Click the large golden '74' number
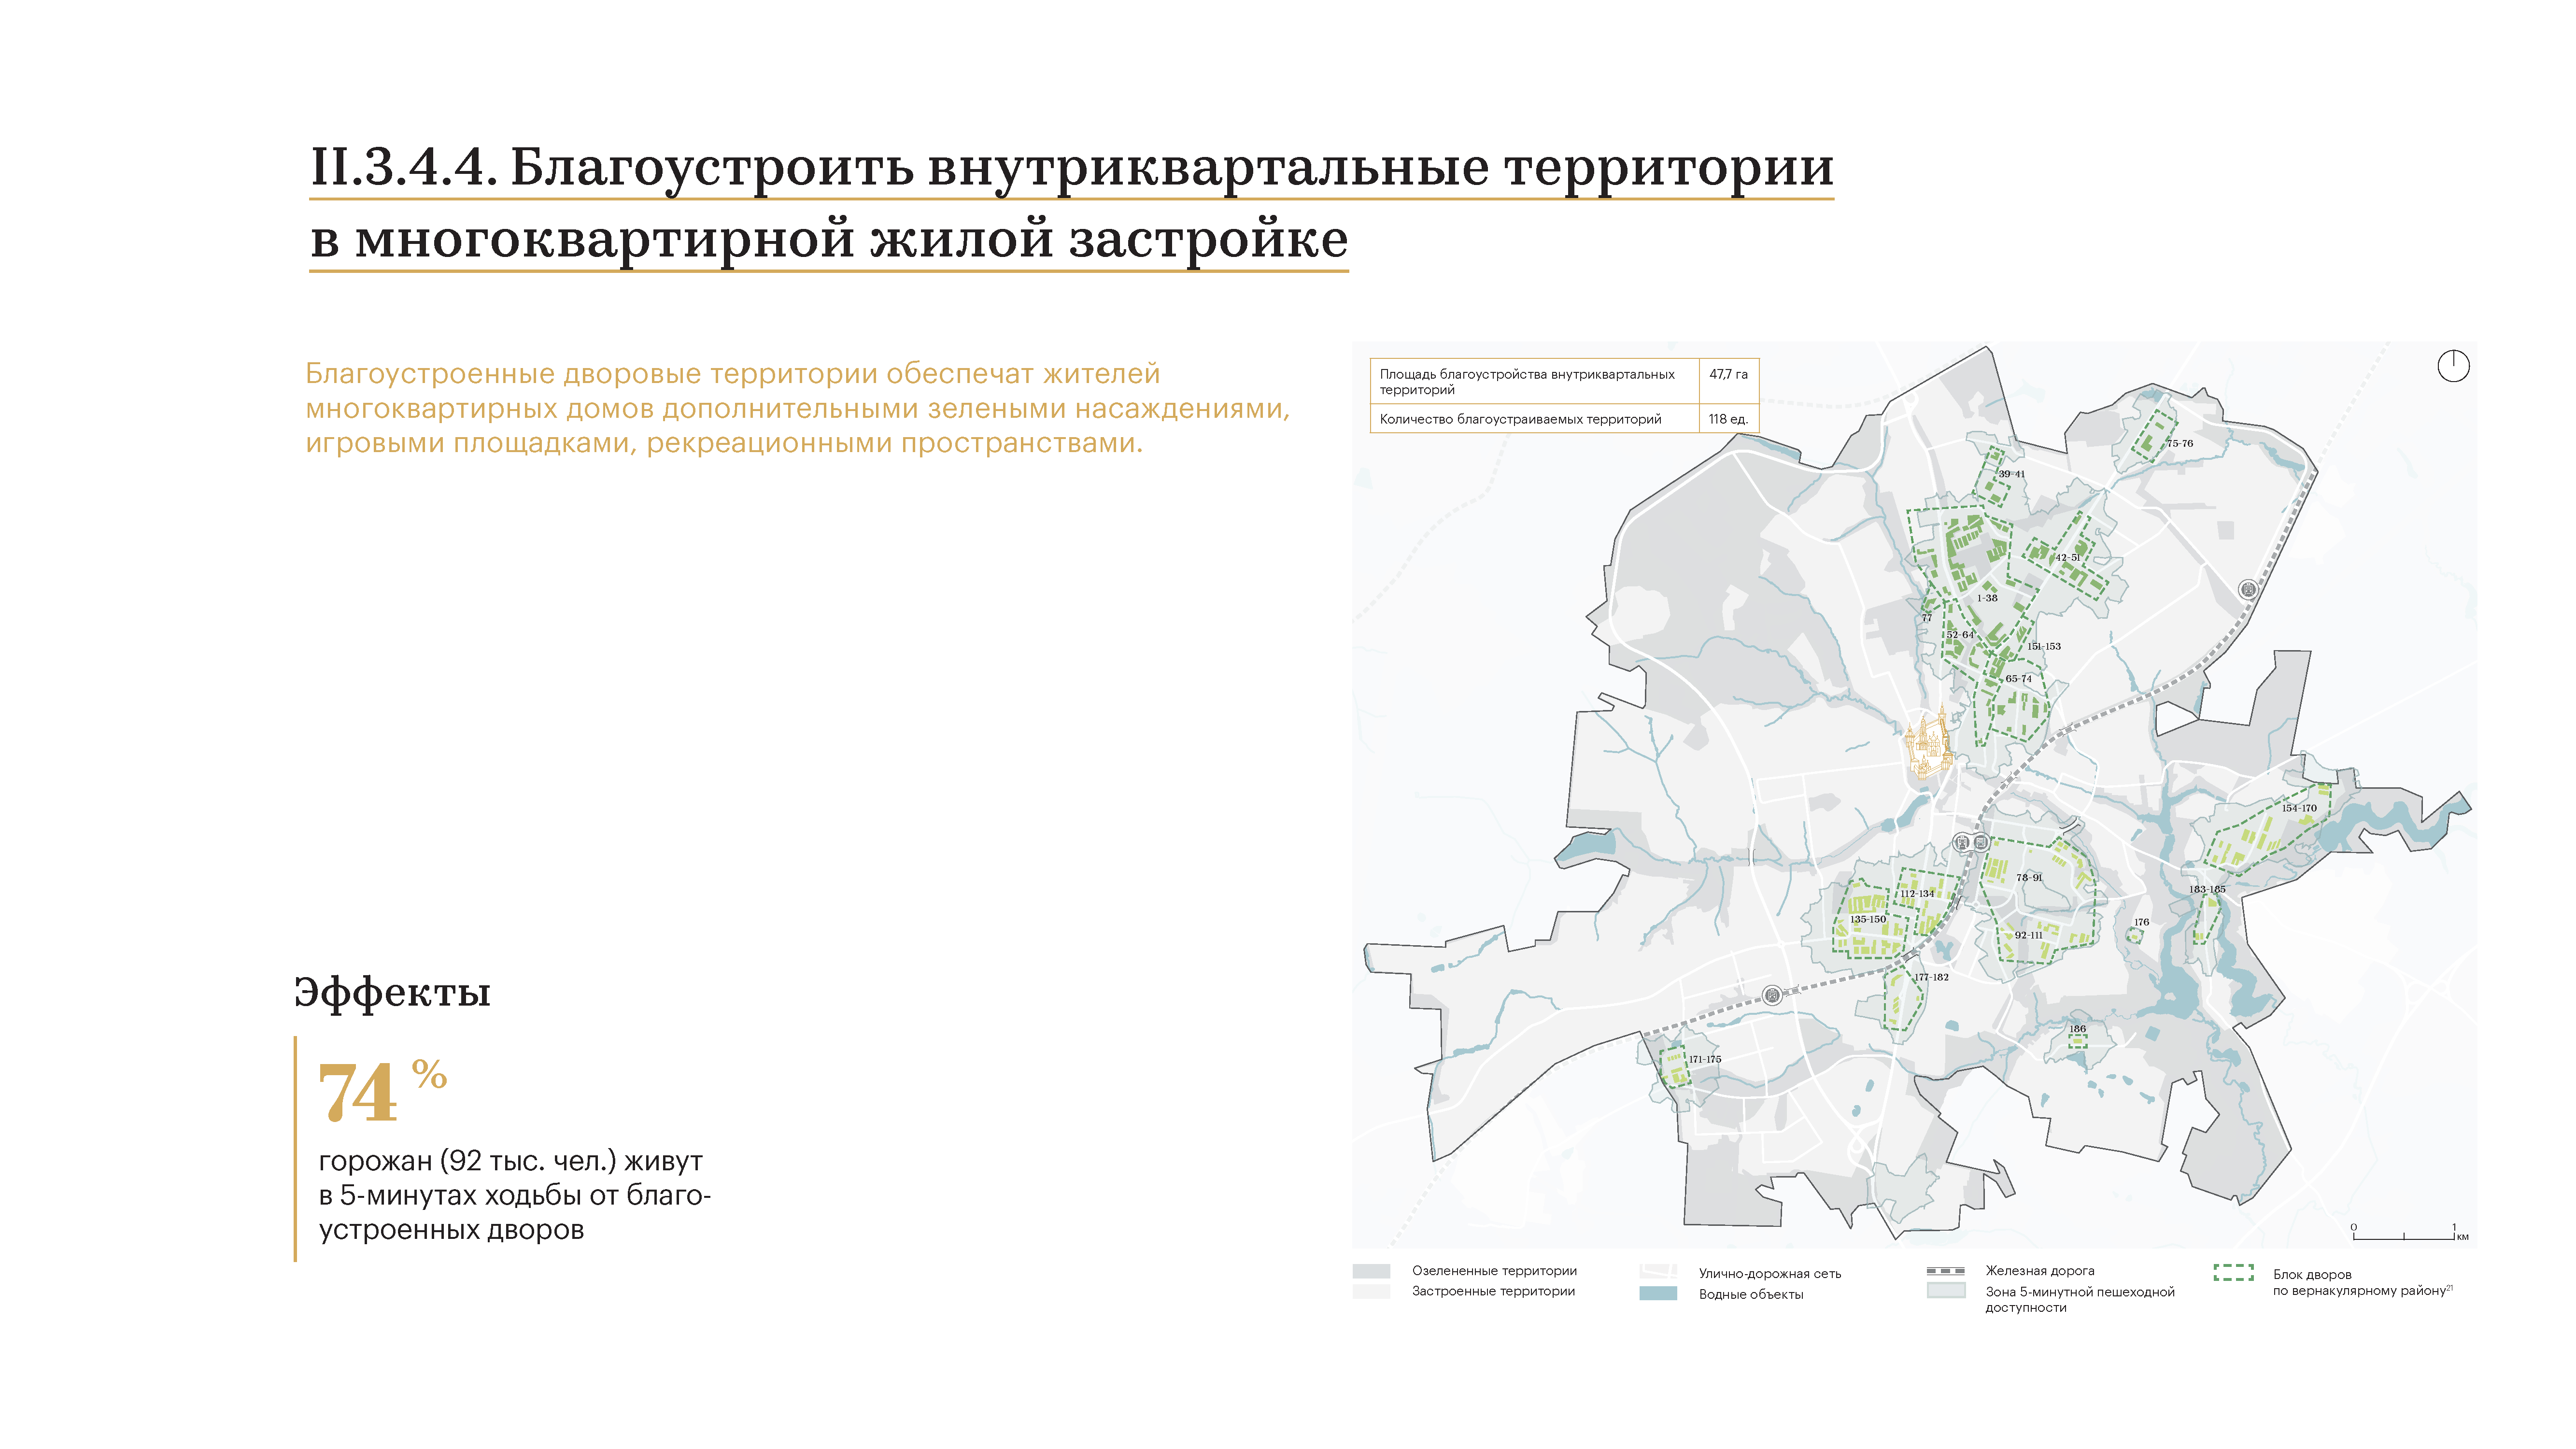2576x1449 pixels. coord(358,1093)
